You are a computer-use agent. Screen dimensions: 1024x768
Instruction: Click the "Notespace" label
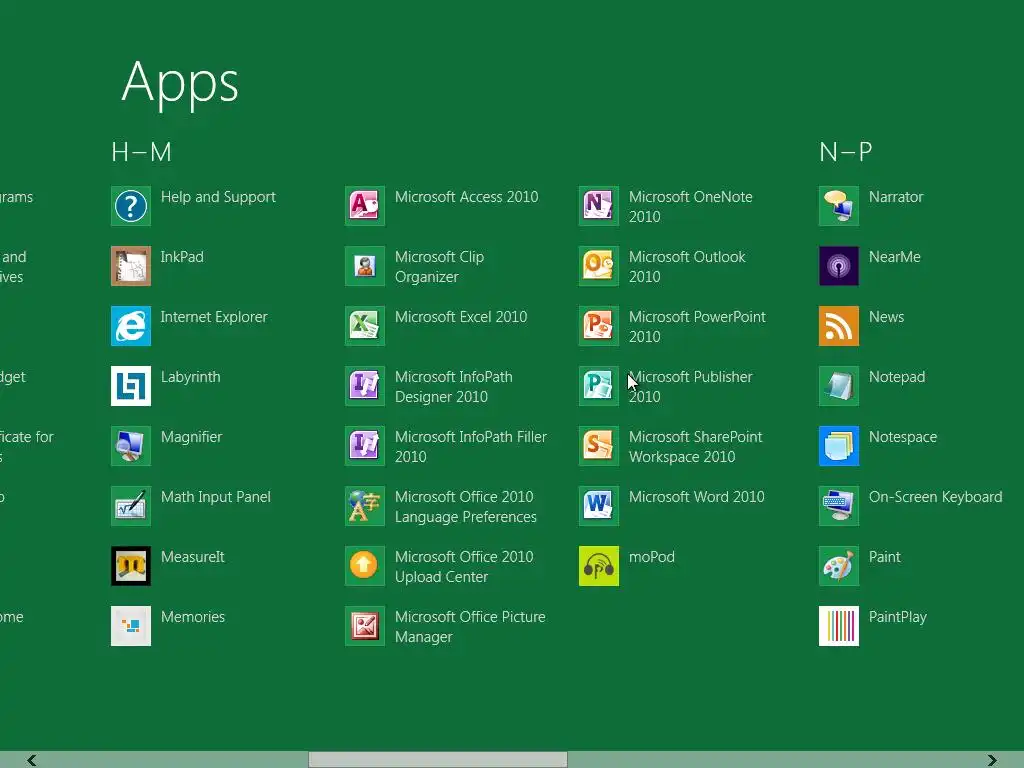coord(903,438)
